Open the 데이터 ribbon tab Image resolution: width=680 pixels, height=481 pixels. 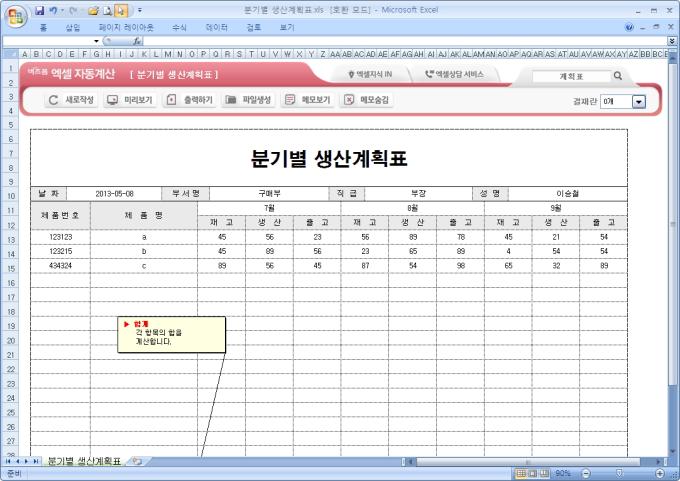click(x=216, y=27)
